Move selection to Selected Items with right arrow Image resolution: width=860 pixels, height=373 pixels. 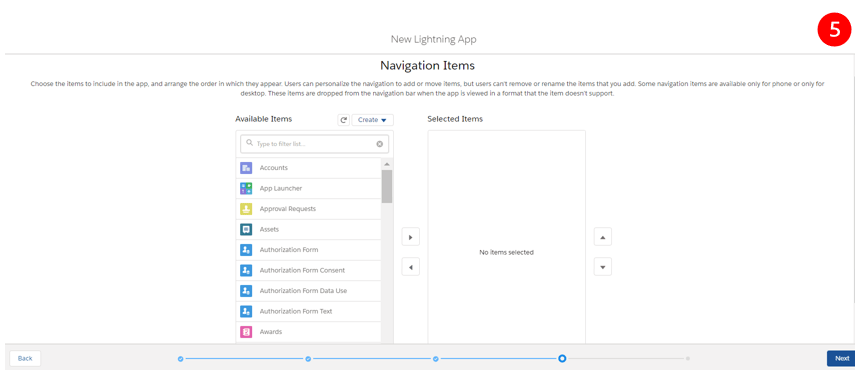coord(410,238)
